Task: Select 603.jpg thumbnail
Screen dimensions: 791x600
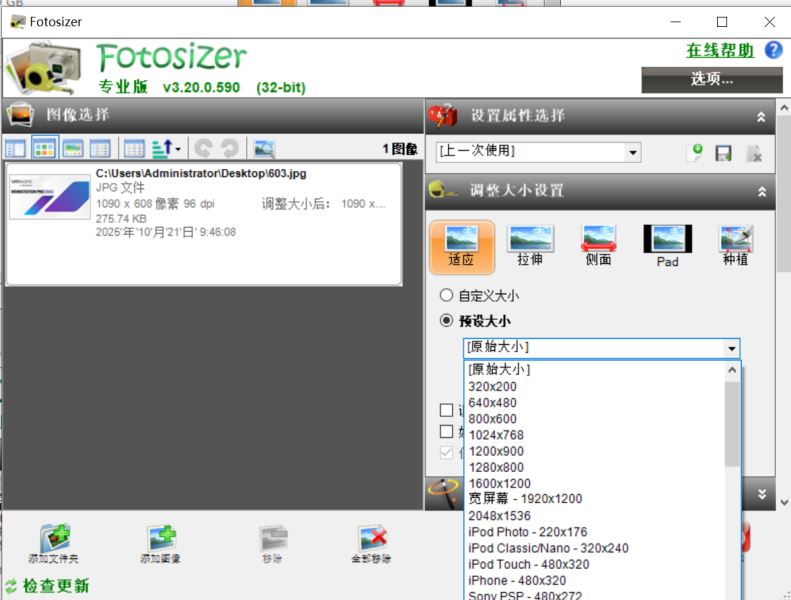Action: click(50, 197)
